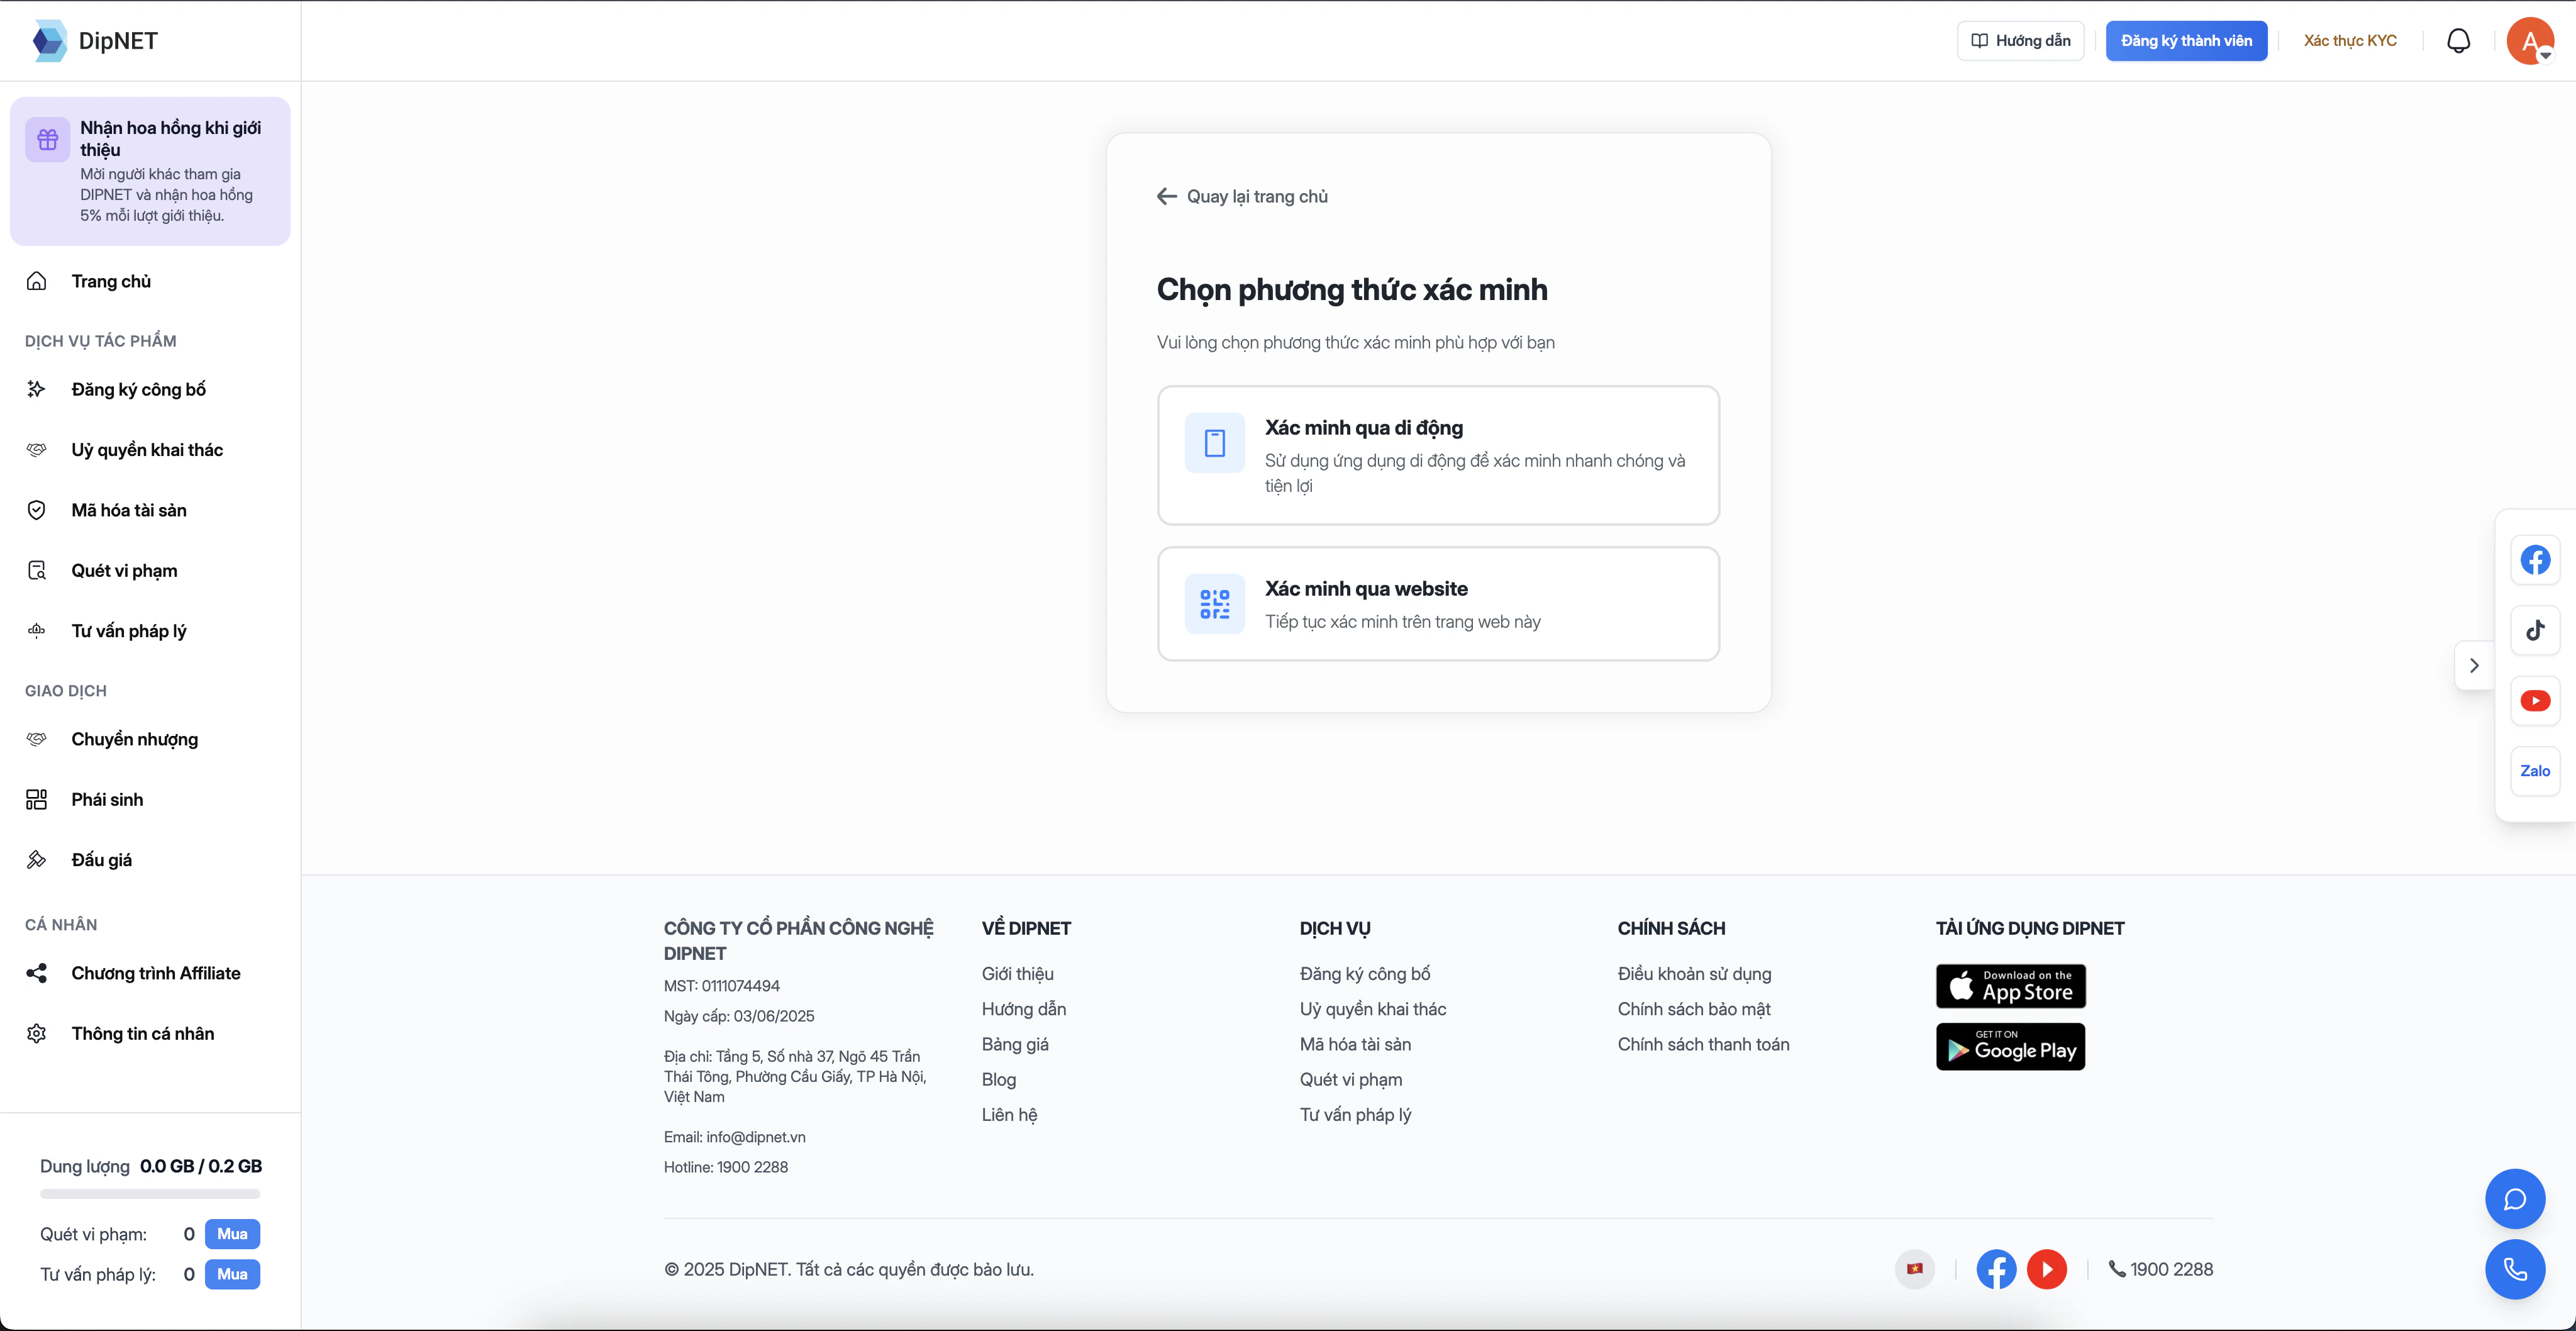Open Chương trình Affiliate in sidebar

click(x=150, y=973)
